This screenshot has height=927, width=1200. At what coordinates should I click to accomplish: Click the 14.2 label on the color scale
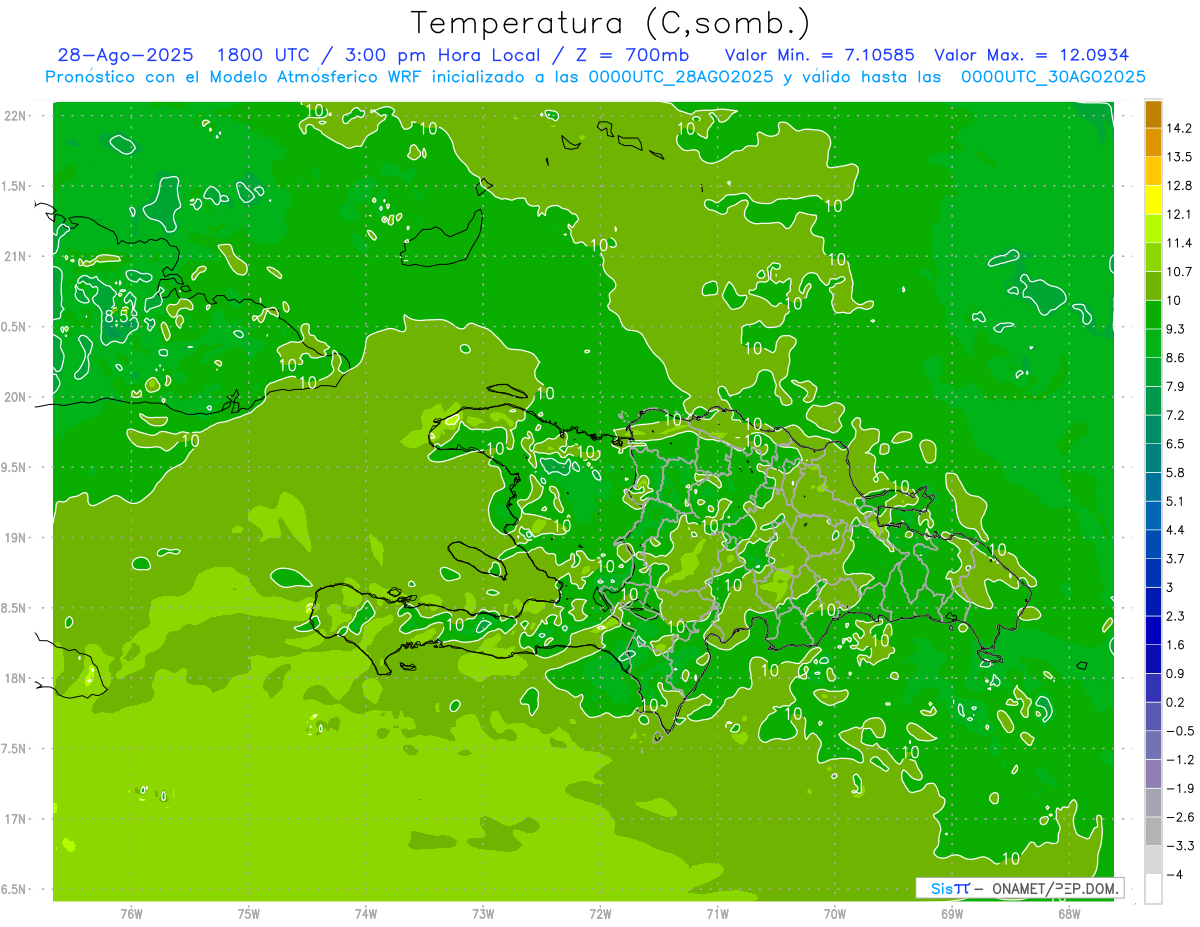[1181, 128]
